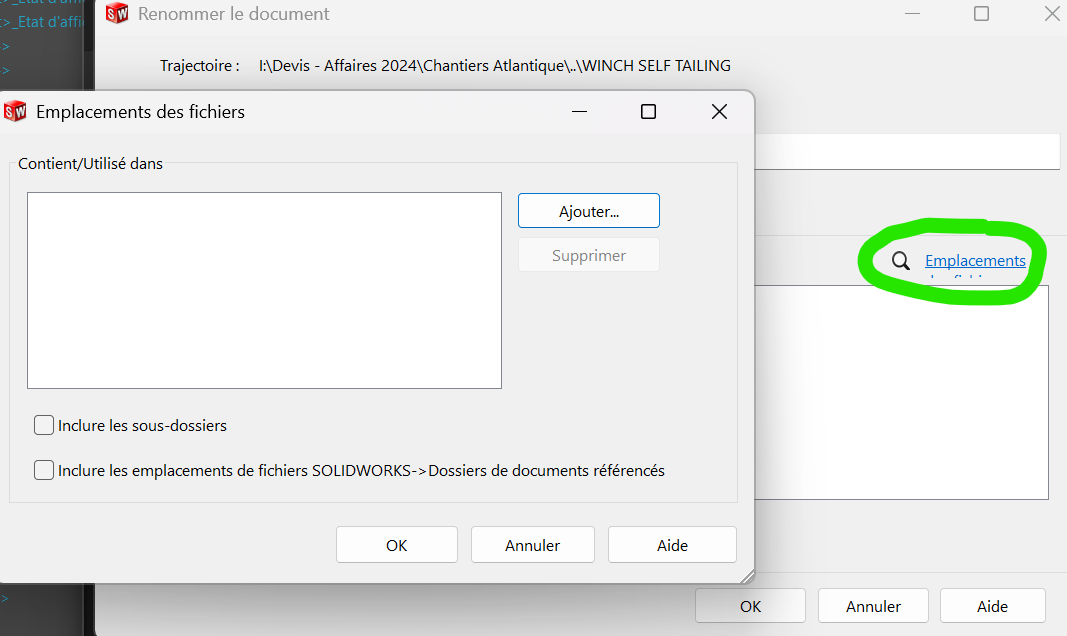Maximize the Emplacements des fichiers dialog
Screen dimensions: 1067x636
tap(648, 112)
